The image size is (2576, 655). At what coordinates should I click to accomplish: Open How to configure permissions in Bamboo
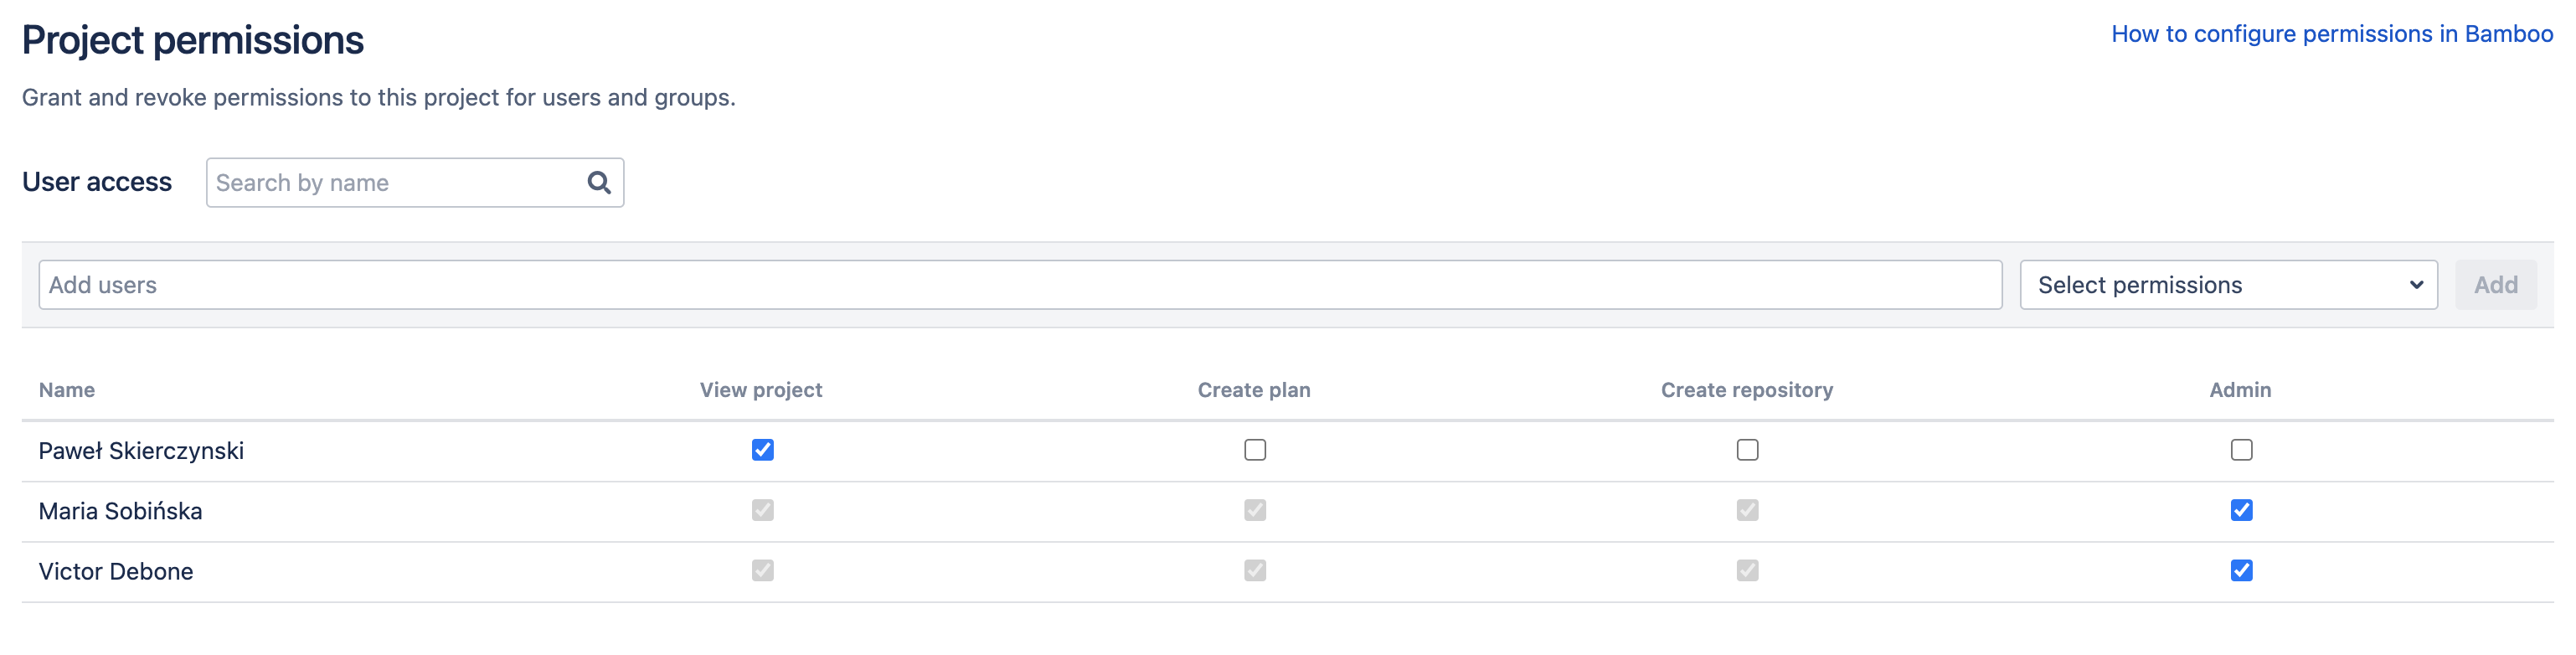click(x=2331, y=34)
